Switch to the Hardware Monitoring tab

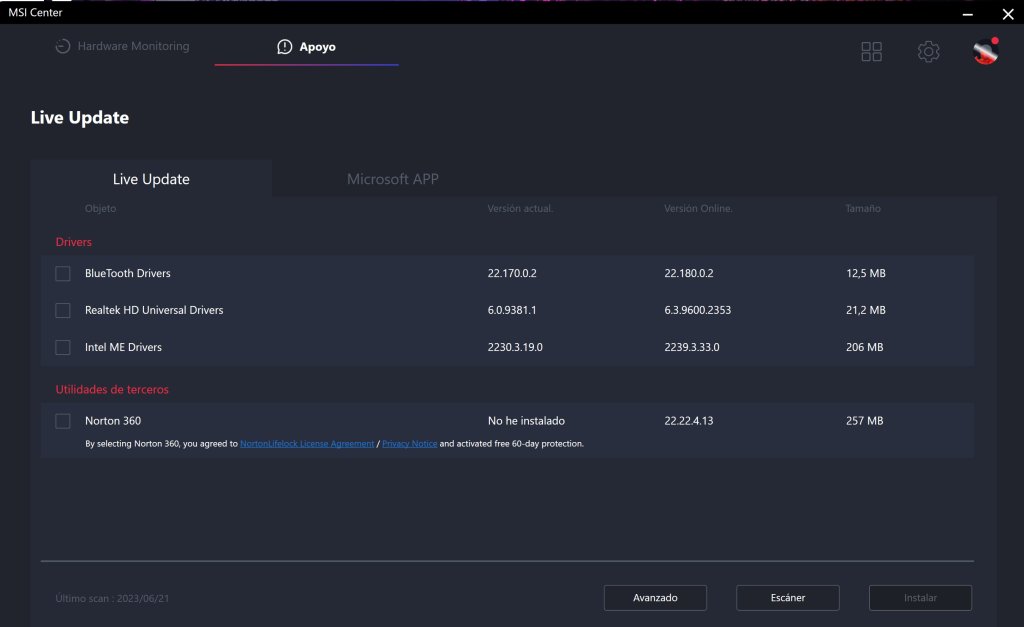(122, 46)
